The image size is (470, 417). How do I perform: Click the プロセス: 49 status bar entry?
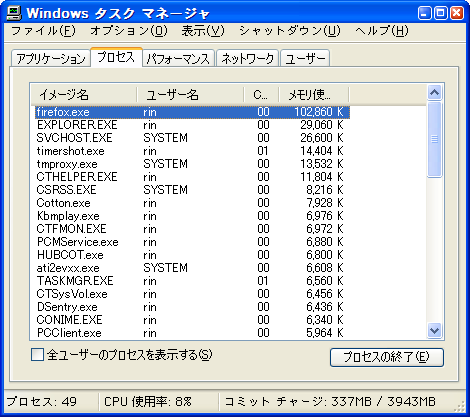[x=42, y=402]
